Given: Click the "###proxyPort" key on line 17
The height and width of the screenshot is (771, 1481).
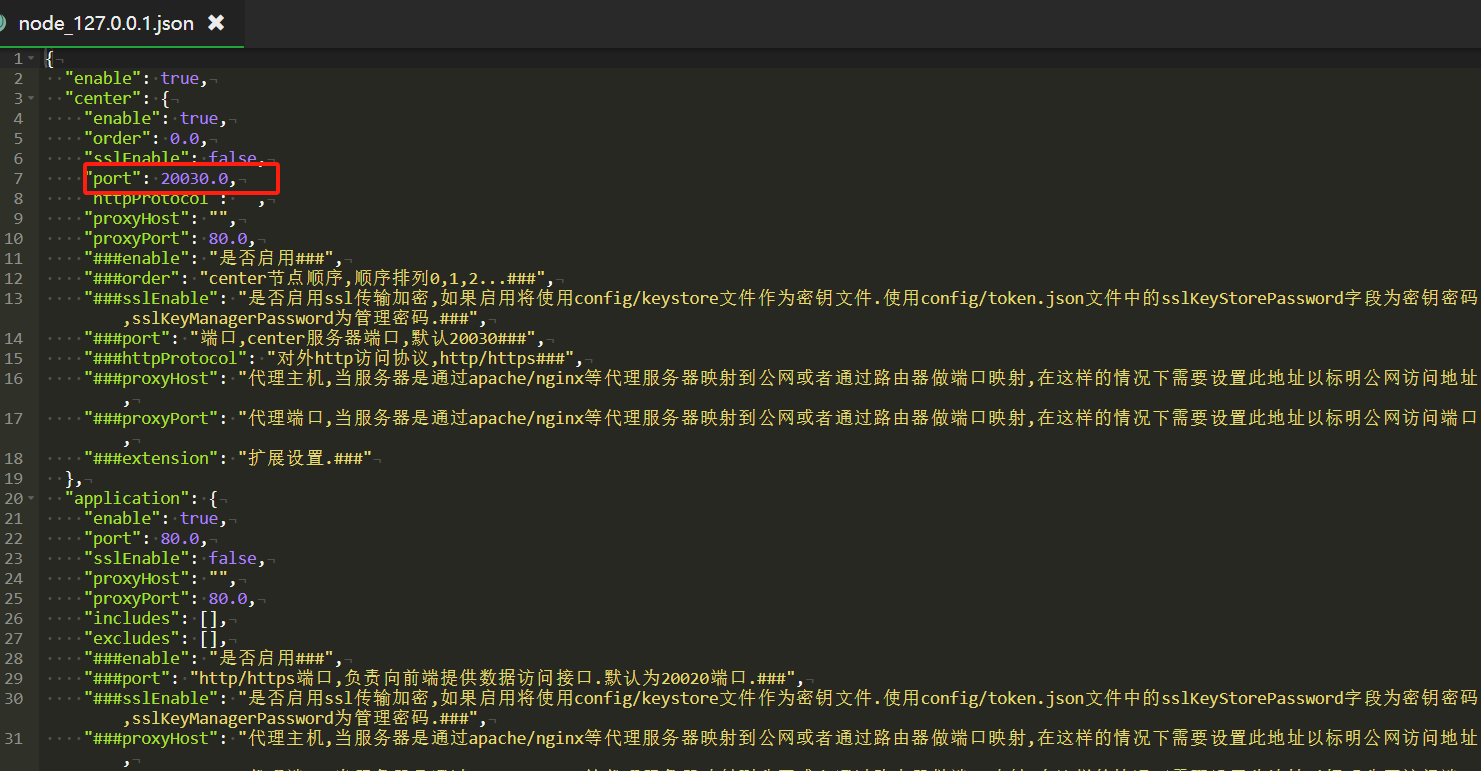Looking at the screenshot, I should coord(151,418).
